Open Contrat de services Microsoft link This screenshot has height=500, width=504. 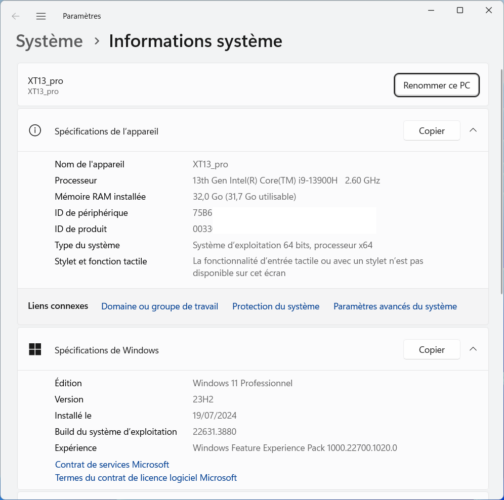pos(112,464)
